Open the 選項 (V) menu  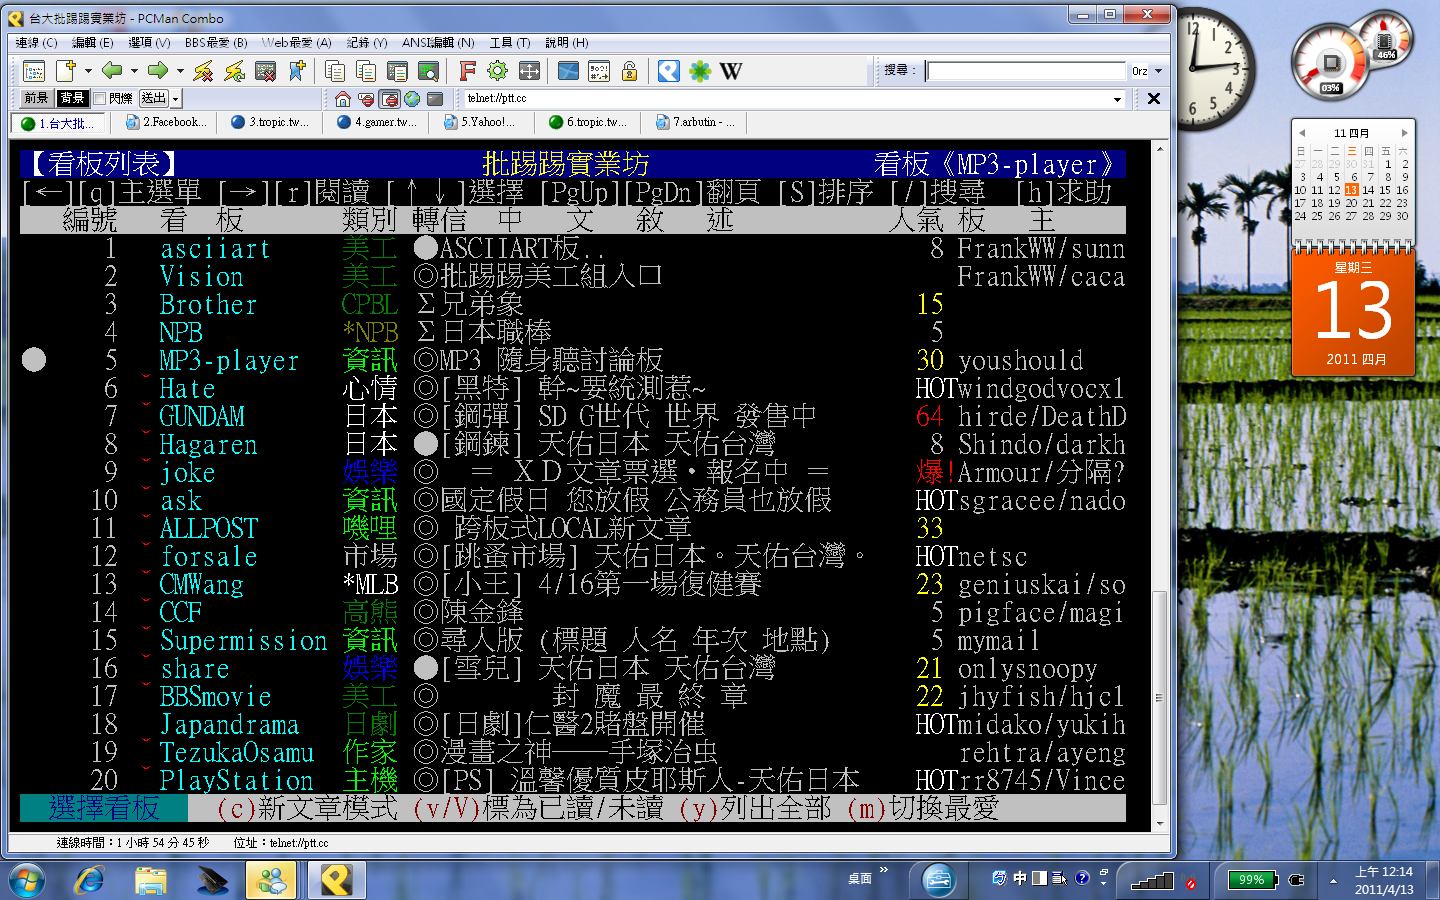click(149, 43)
